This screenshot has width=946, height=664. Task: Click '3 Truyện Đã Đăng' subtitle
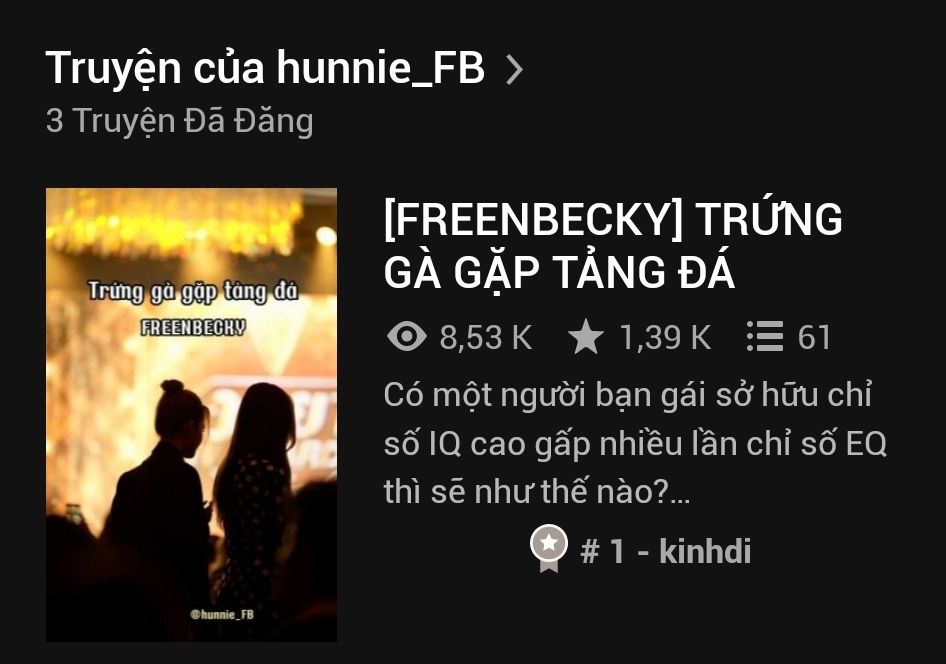point(180,122)
